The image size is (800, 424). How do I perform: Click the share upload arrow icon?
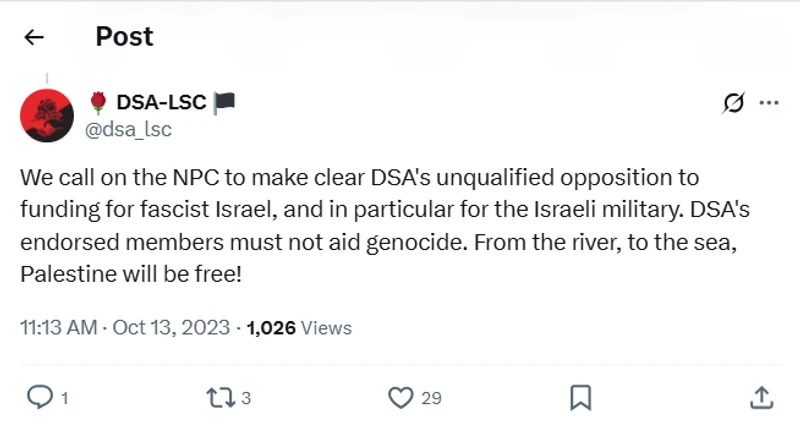point(761,397)
